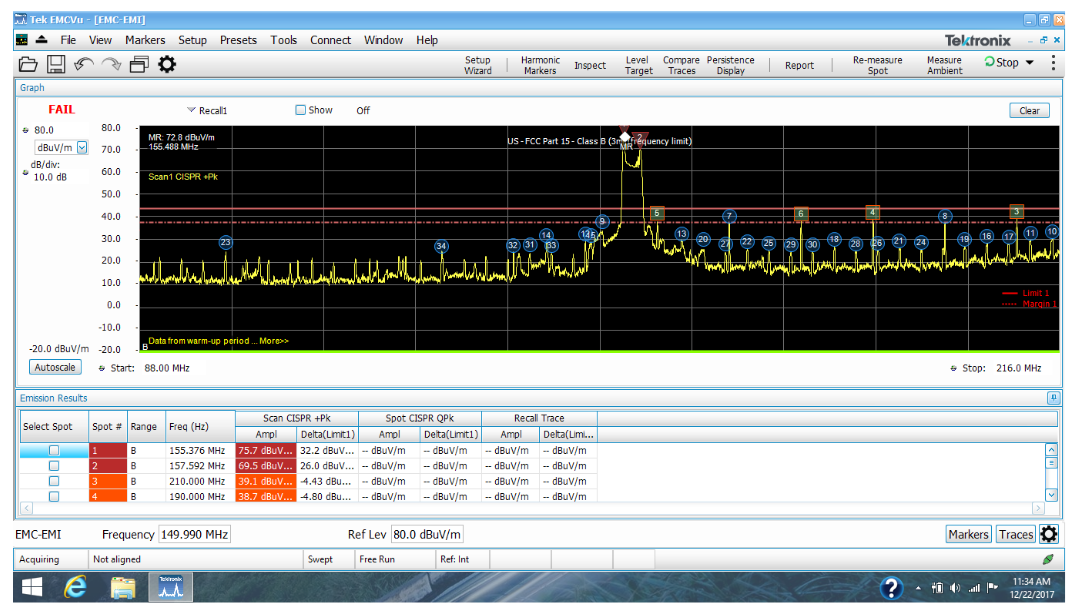1074x609 pixels.
Task: Check the Select Spot box for spot 3
Action: pyautogui.click(x=54, y=482)
